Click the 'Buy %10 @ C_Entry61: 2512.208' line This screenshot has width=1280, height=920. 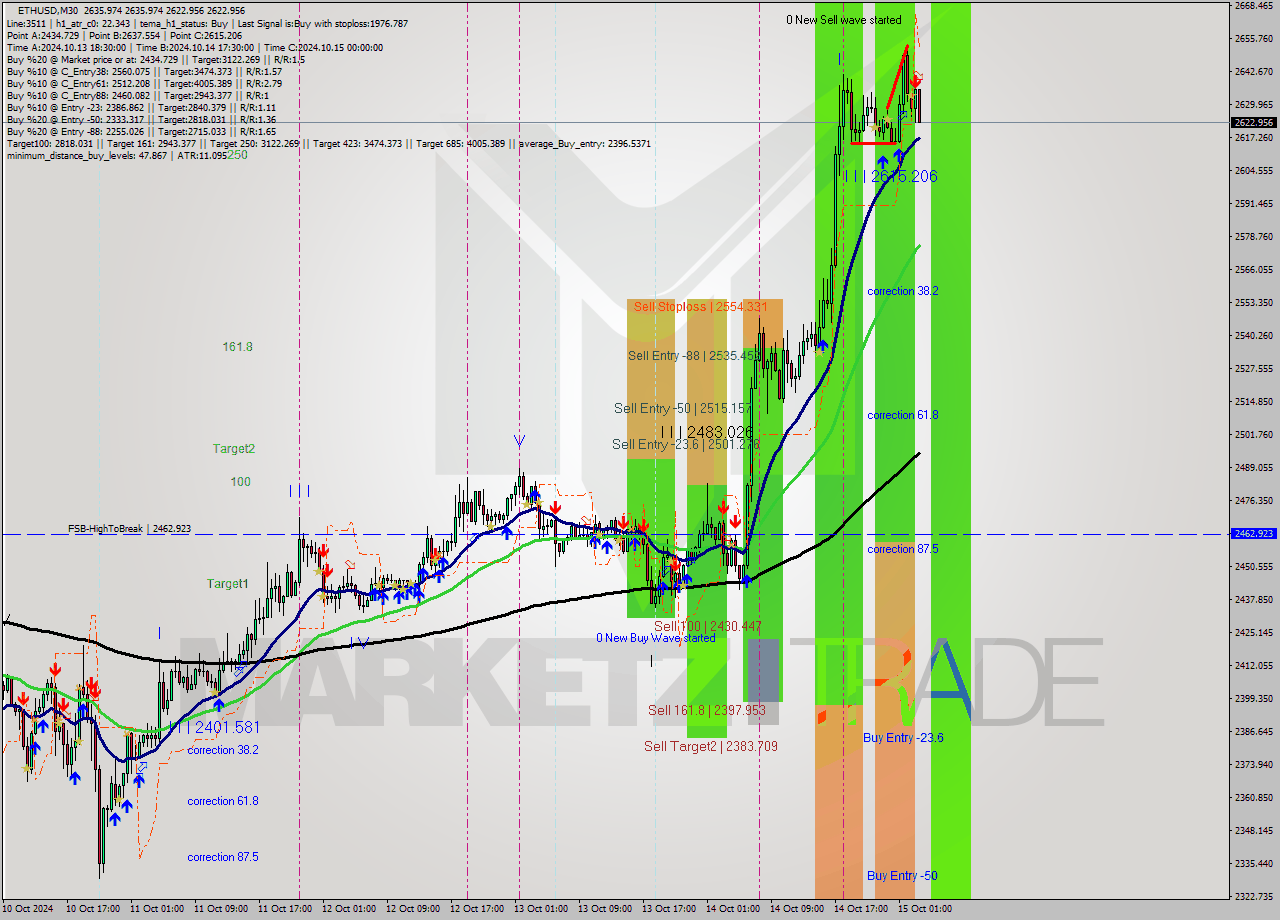[144, 83]
